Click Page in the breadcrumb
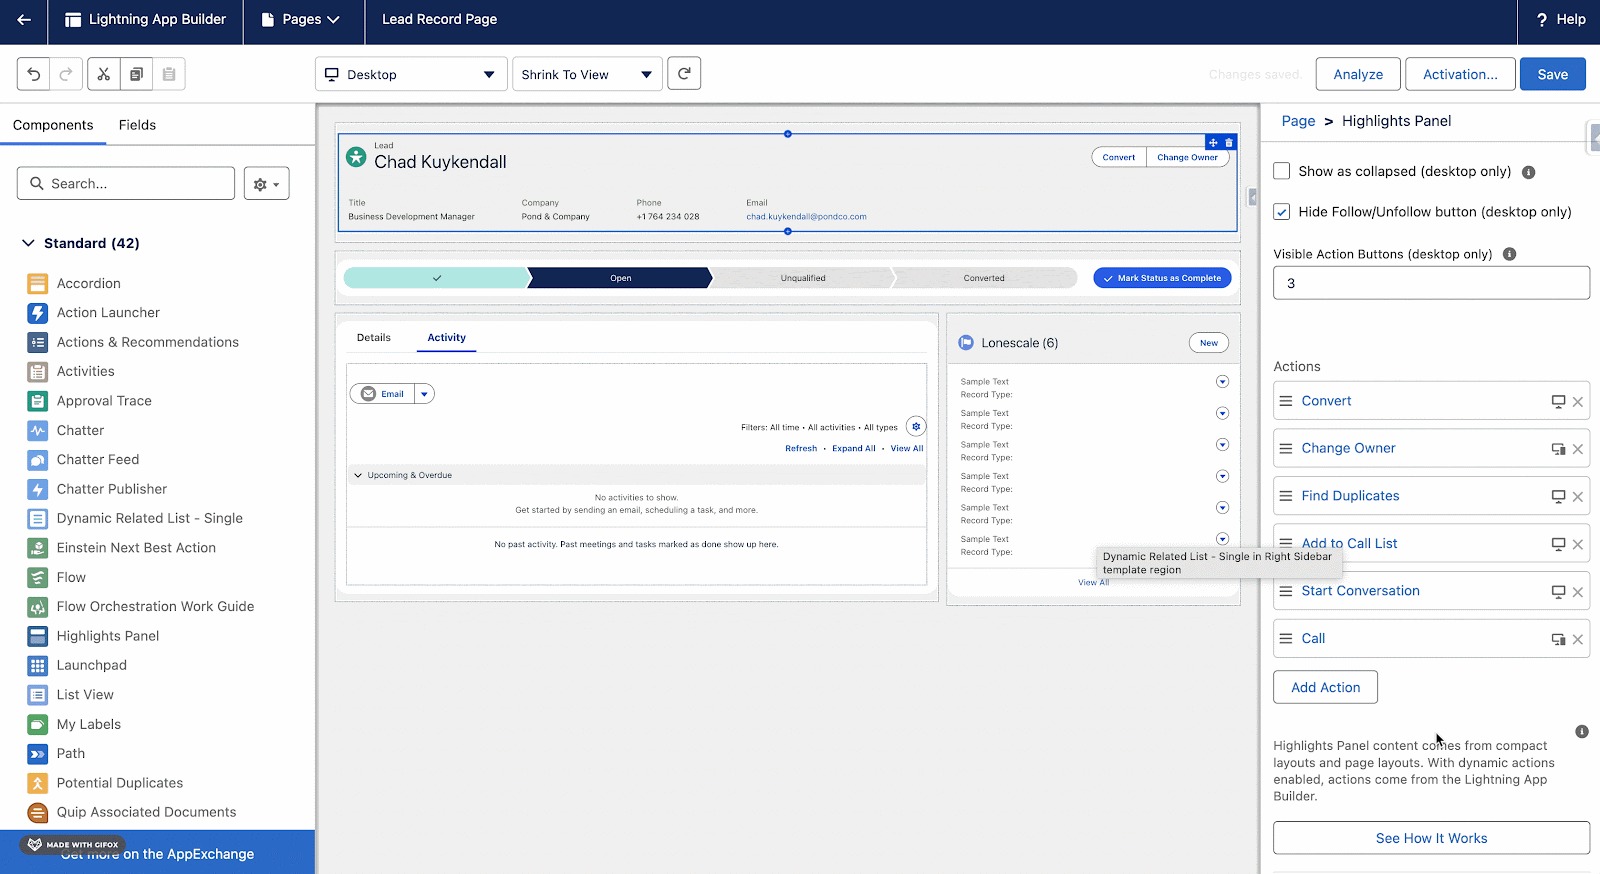This screenshot has height=874, width=1600. (x=1298, y=121)
